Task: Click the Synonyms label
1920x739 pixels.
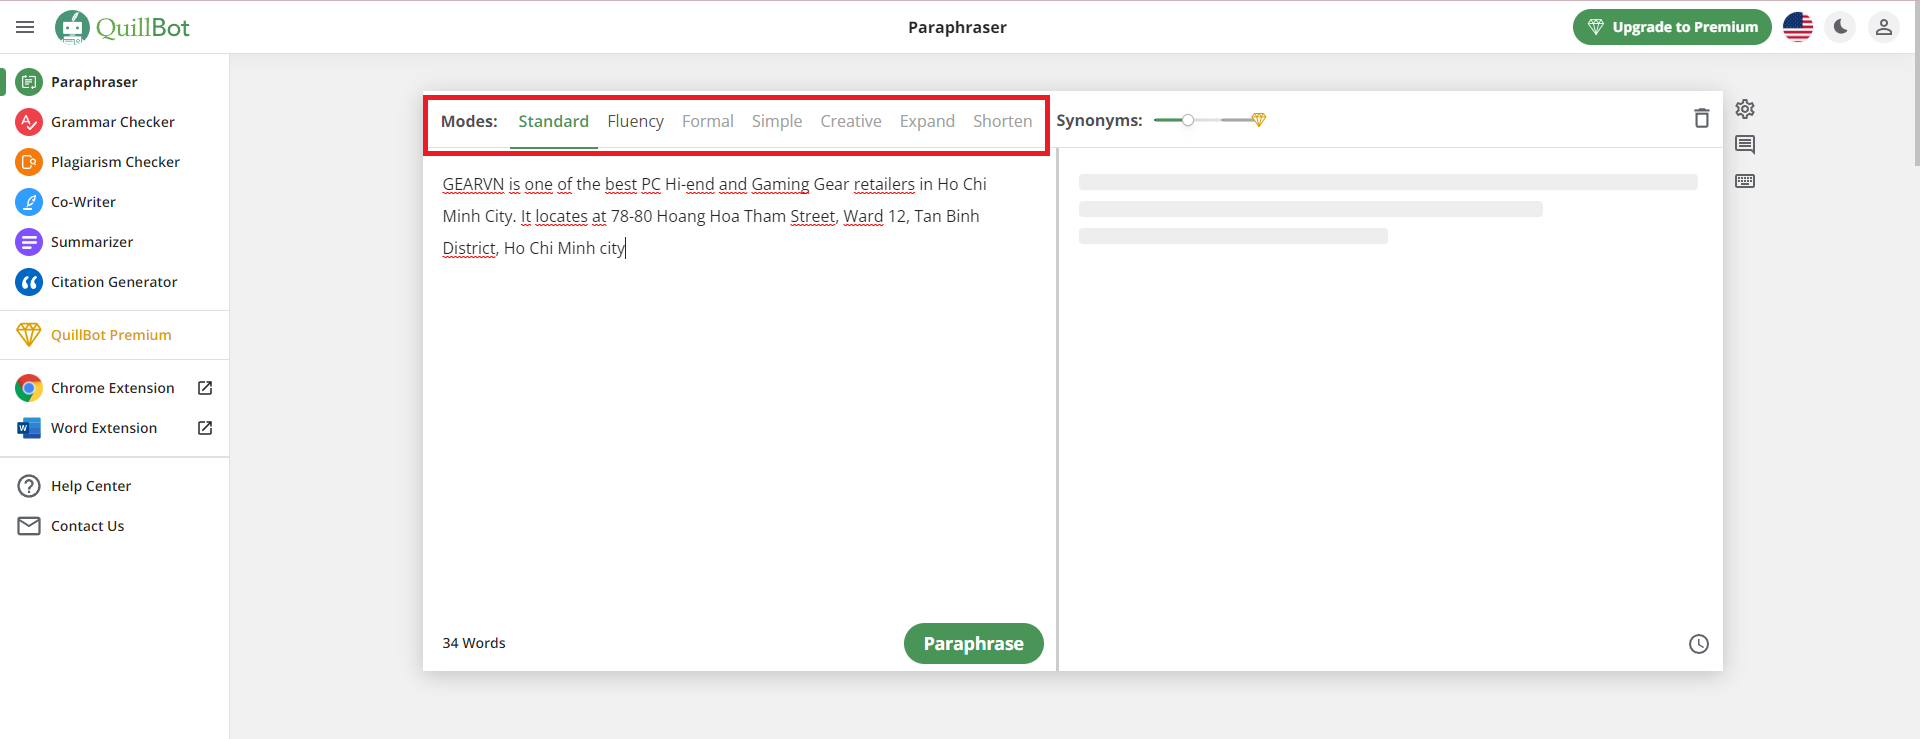Action: (x=1099, y=120)
